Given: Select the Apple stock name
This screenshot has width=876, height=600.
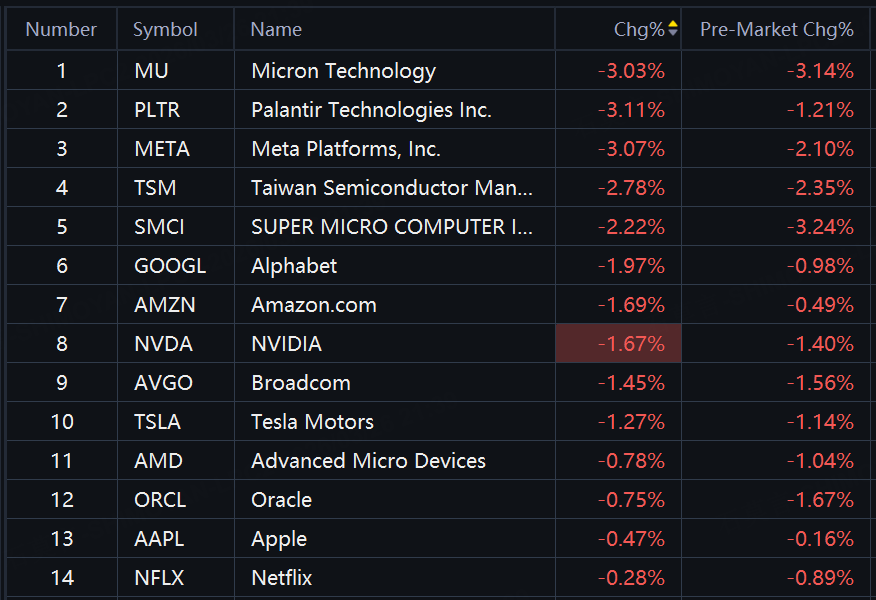Looking at the screenshot, I should pos(279,539).
